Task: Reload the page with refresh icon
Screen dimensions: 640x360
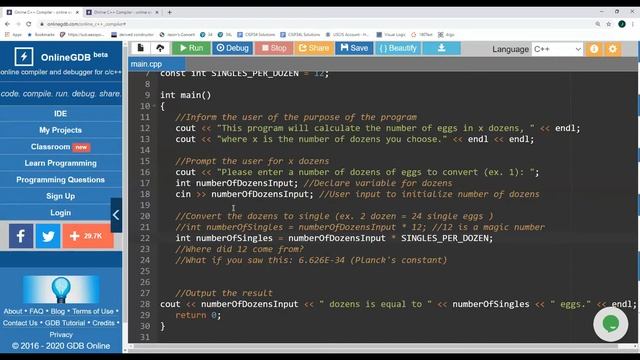Action: click(x=29, y=24)
